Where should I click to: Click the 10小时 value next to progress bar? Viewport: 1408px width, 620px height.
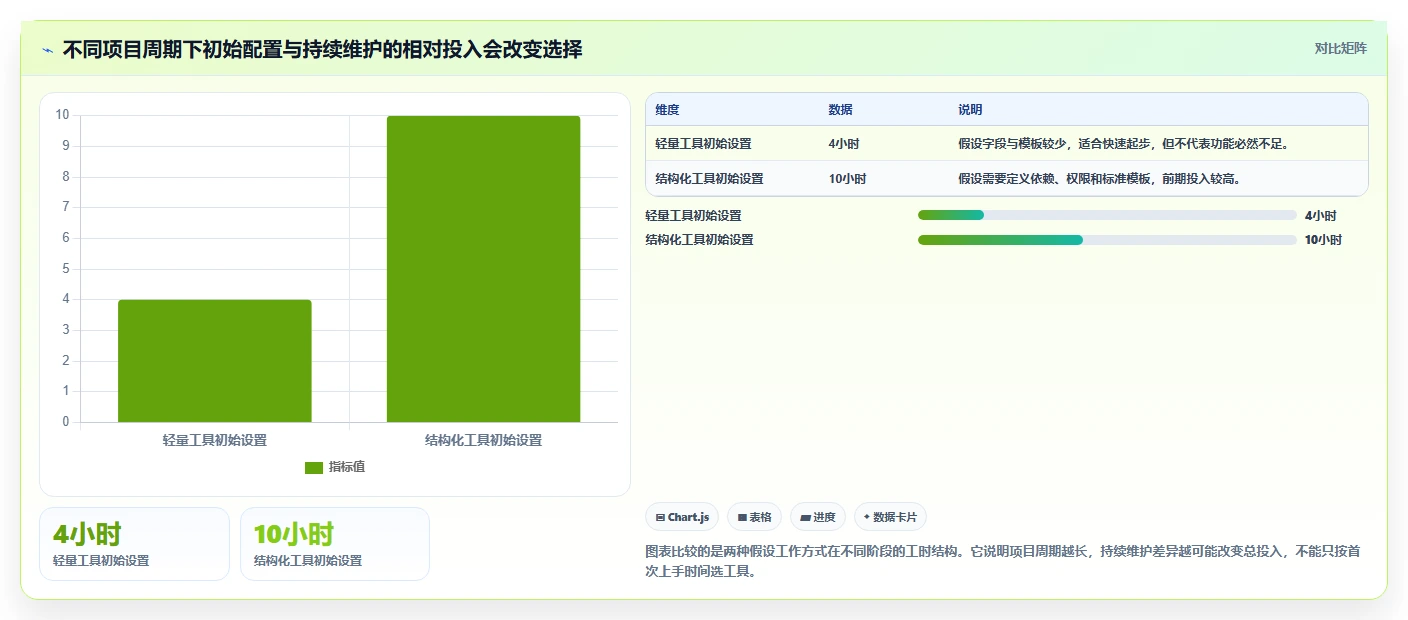(1323, 240)
